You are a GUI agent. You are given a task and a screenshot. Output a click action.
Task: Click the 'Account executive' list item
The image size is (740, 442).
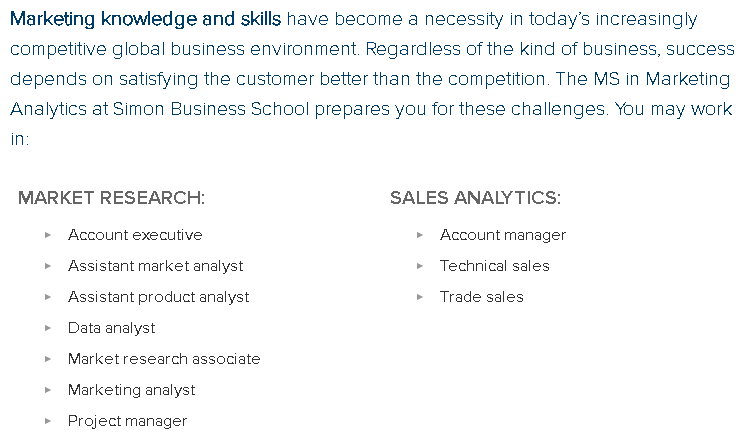135,235
